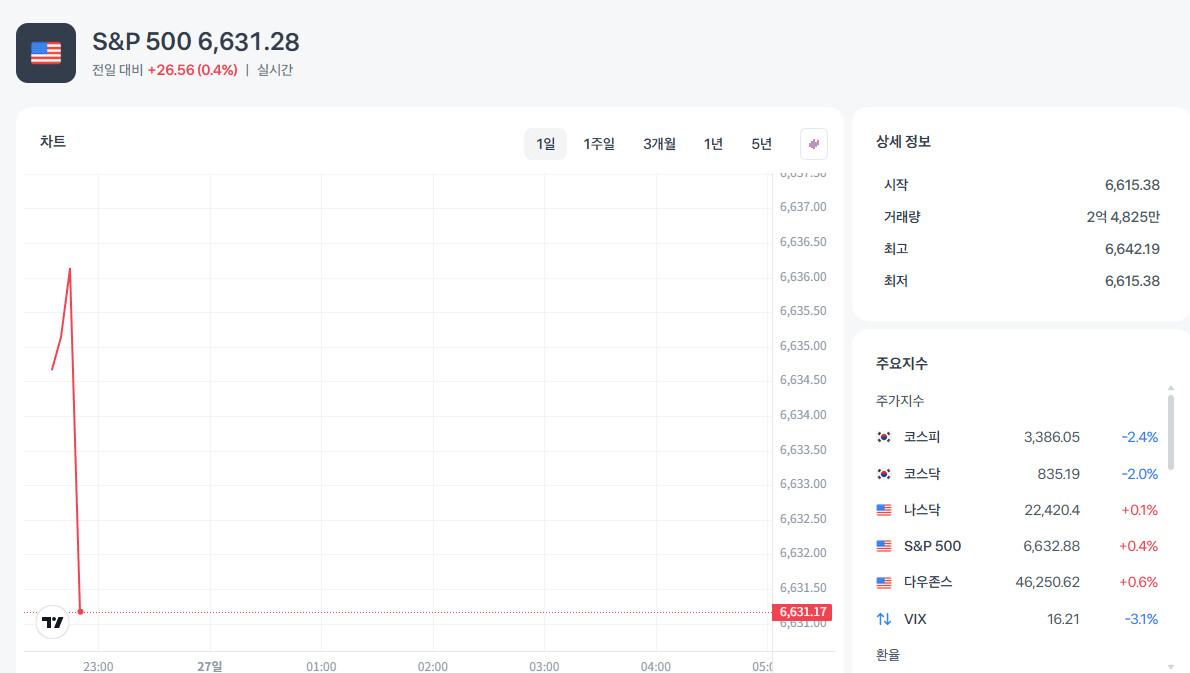Open the VIX index row
The height and width of the screenshot is (673, 1190).
tap(1017, 619)
